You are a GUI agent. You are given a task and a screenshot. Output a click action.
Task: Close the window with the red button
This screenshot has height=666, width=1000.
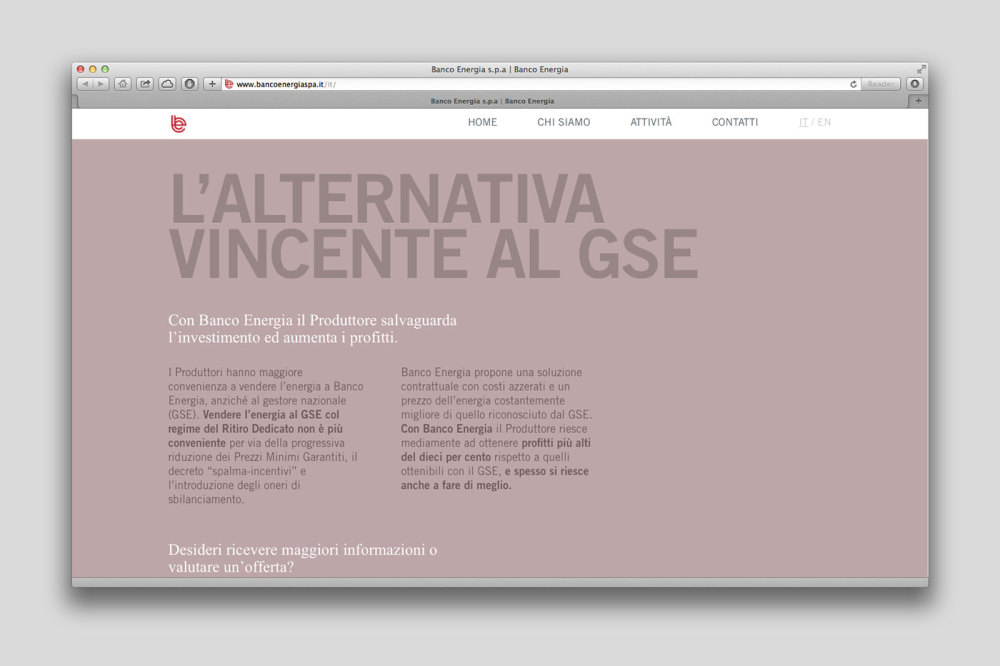80,69
